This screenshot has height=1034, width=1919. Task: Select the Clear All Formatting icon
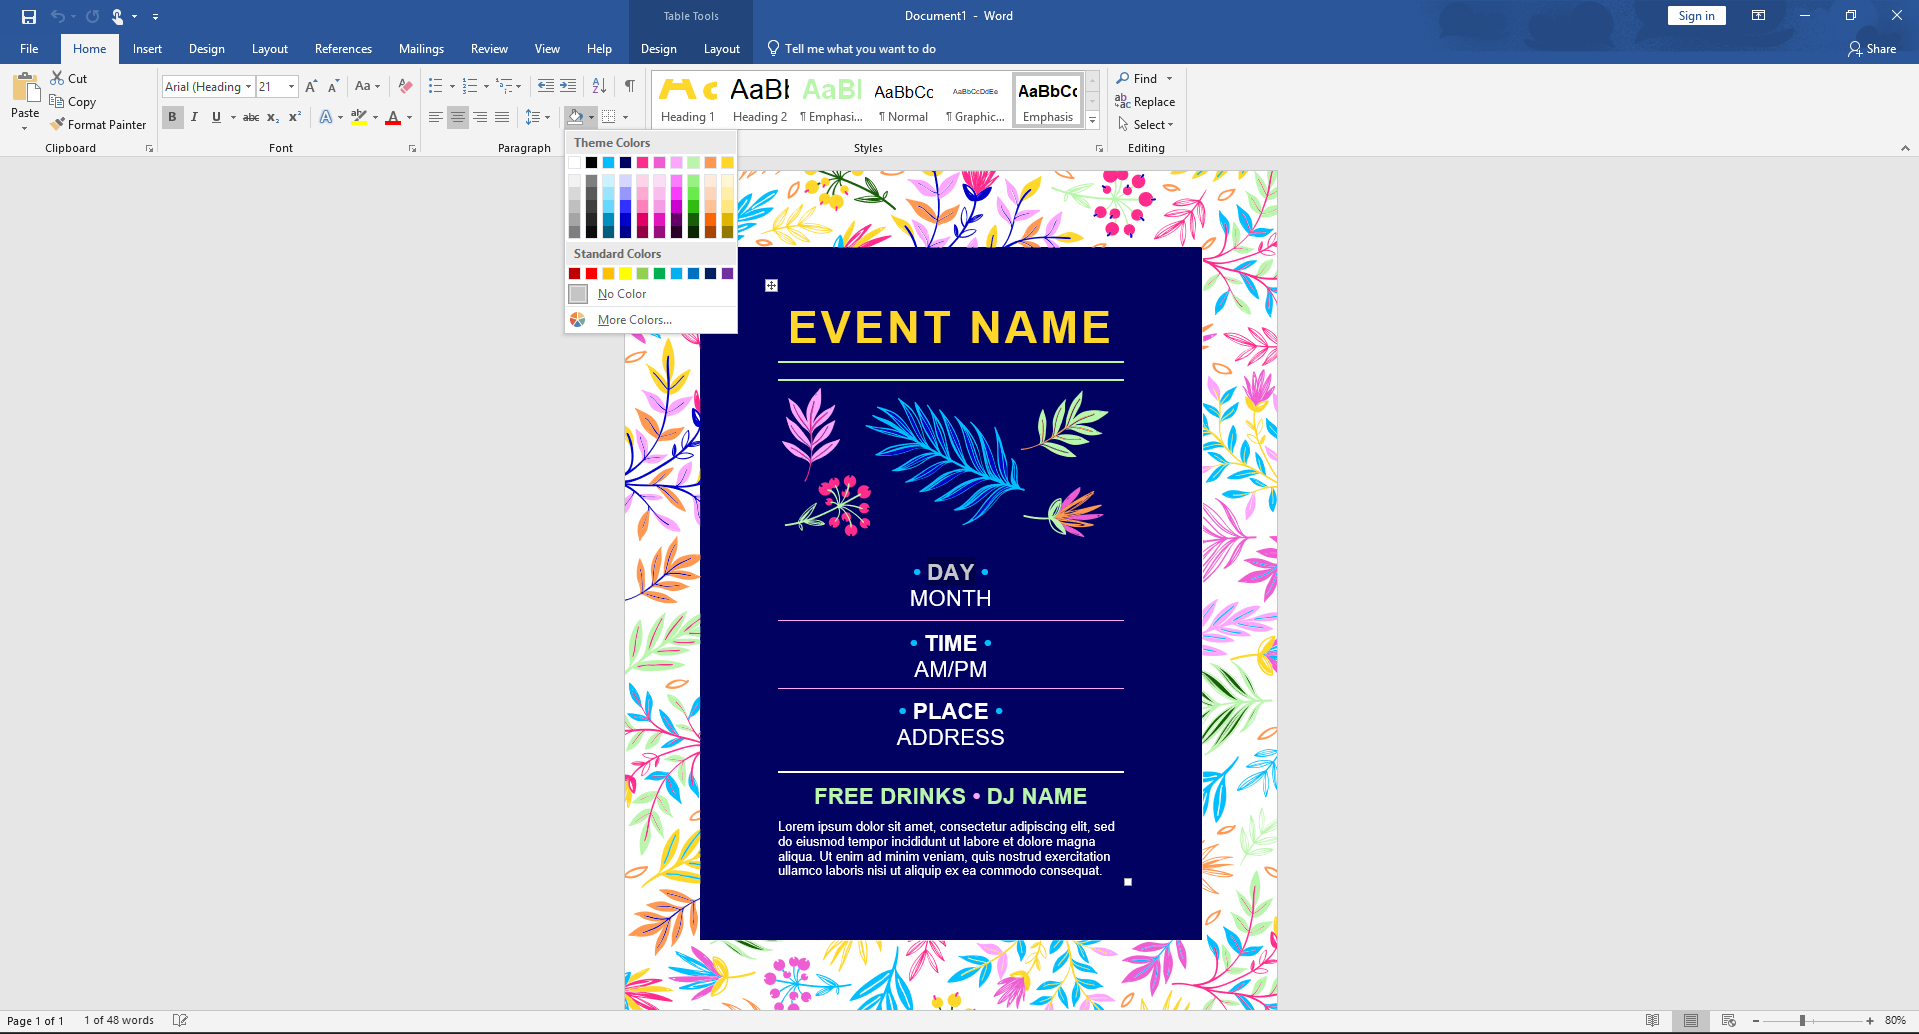click(x=404, y=86)
